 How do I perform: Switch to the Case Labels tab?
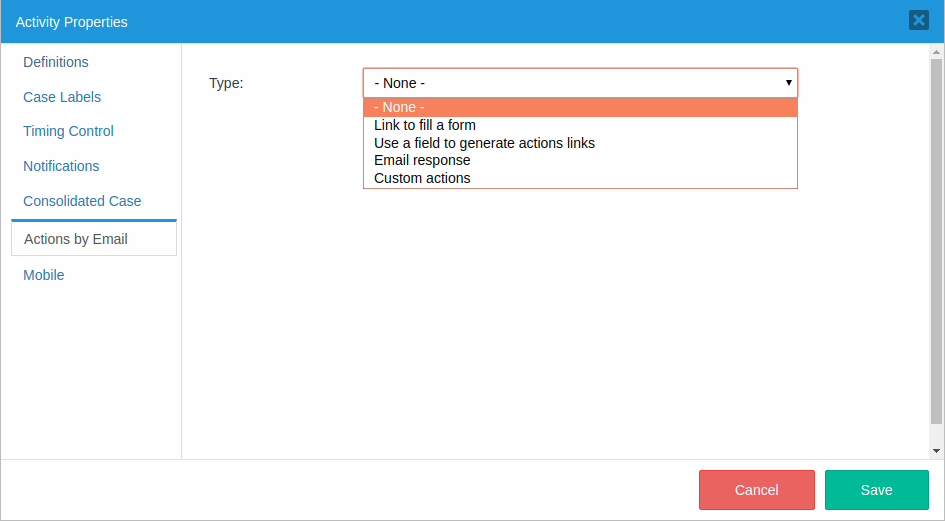pos(62,97)
